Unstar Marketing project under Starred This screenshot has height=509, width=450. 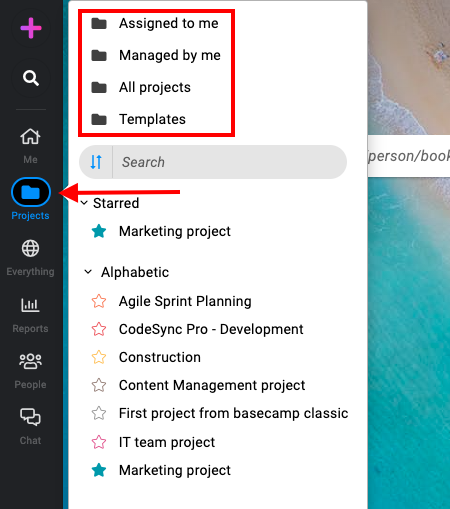[x=99, y=231]
